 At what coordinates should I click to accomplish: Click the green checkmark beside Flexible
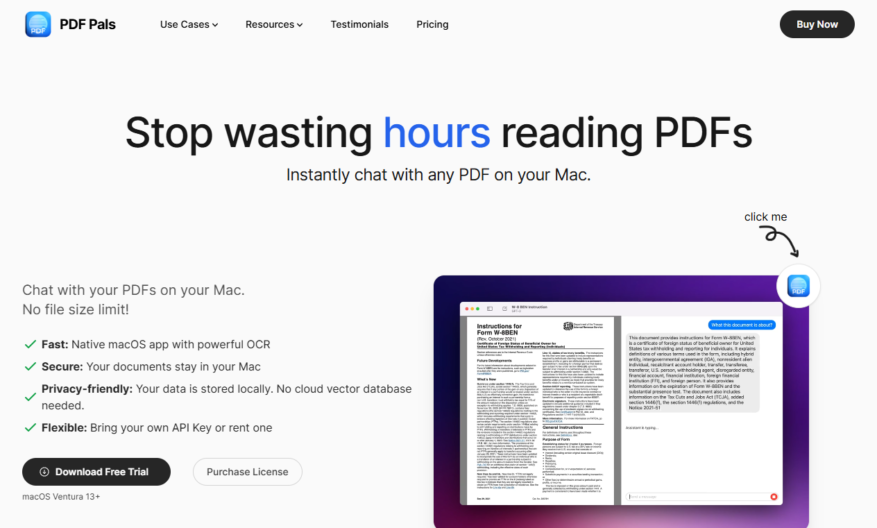pos(30,427)
